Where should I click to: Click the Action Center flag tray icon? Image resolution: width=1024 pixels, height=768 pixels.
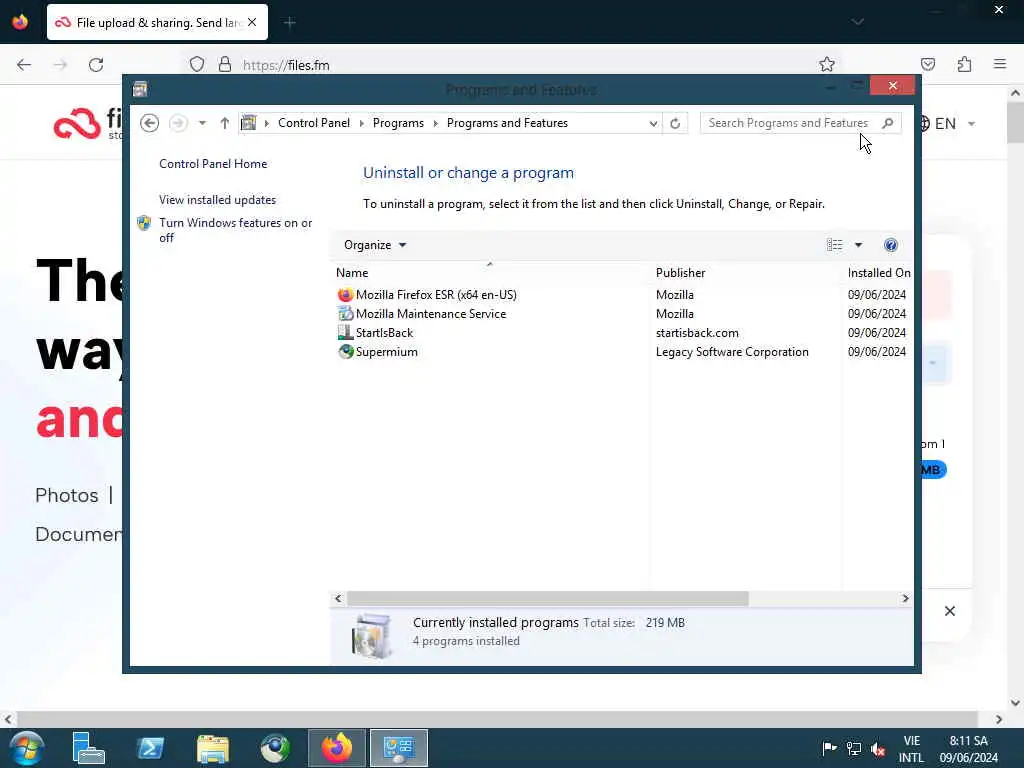tap(829, 748)
